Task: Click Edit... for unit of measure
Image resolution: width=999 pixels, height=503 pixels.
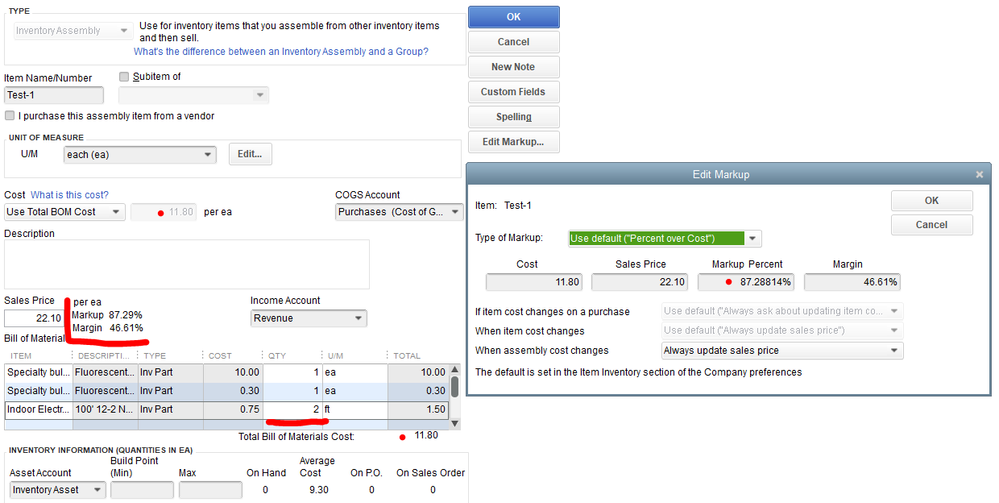Action: coord(250,154)
